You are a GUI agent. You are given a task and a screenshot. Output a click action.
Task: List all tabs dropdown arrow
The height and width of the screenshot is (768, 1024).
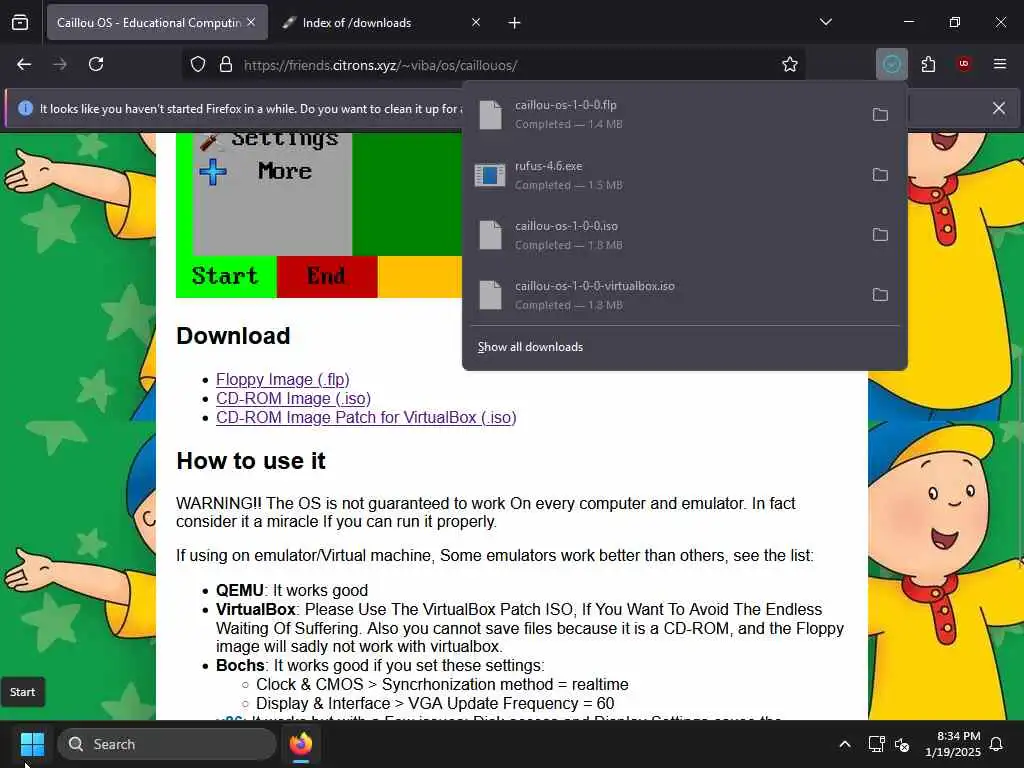click(x=825, y=22)
